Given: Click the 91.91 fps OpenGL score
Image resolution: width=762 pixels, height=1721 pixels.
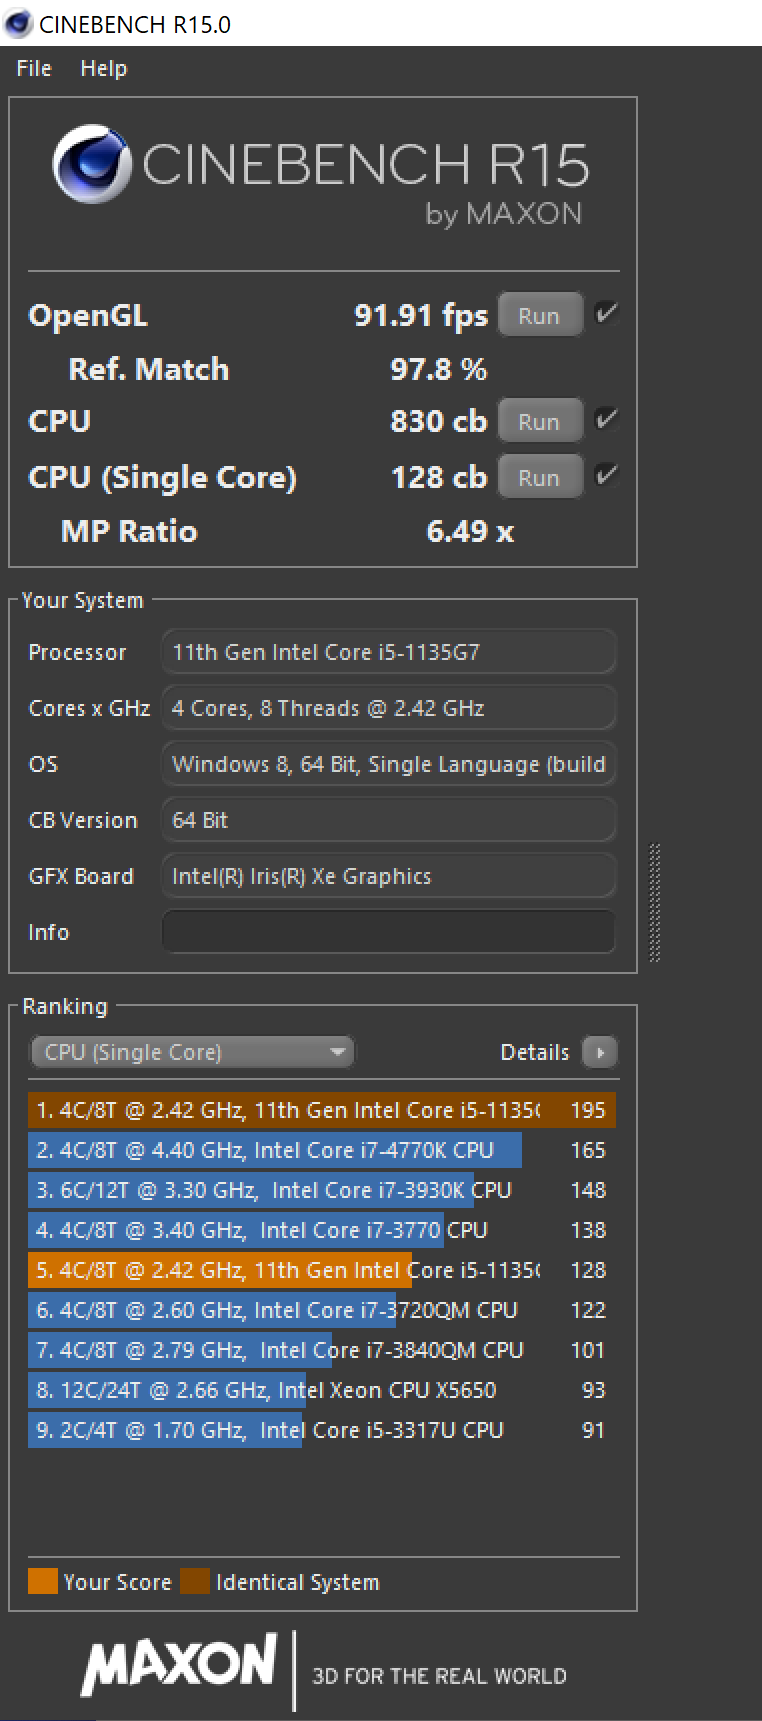Looking at the screenshot, I should (x=421, y=316).
